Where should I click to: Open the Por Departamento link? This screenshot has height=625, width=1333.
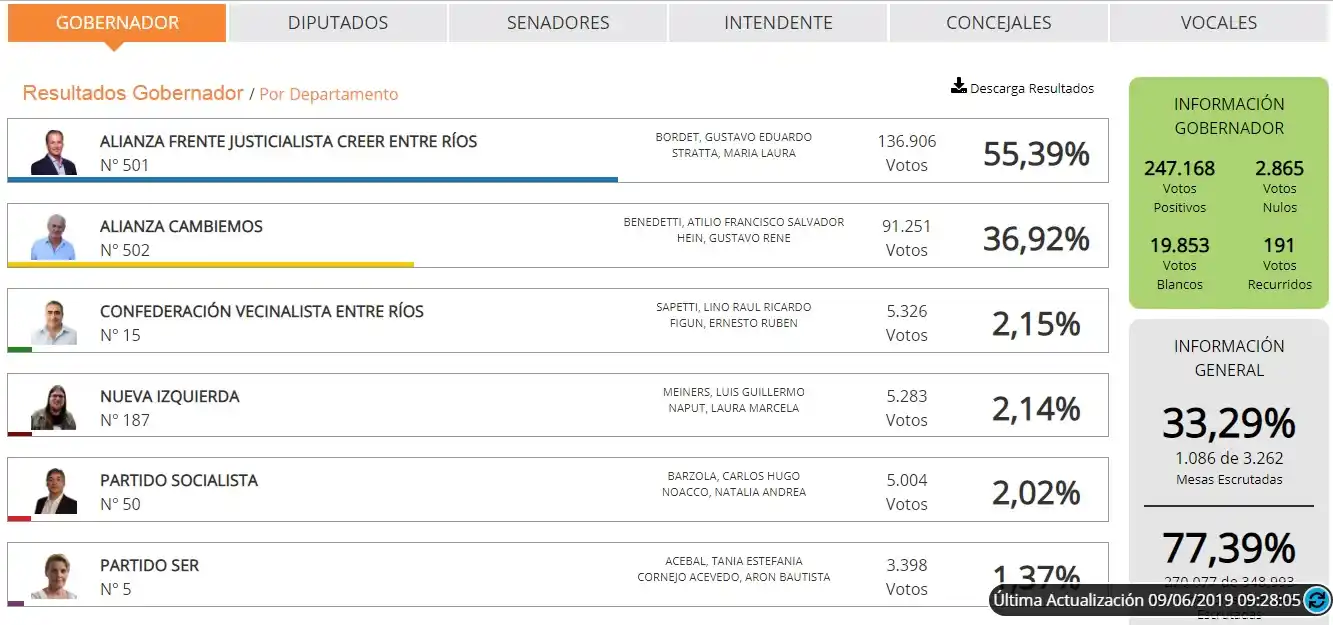pyautogui.click(x=329, y=95)
